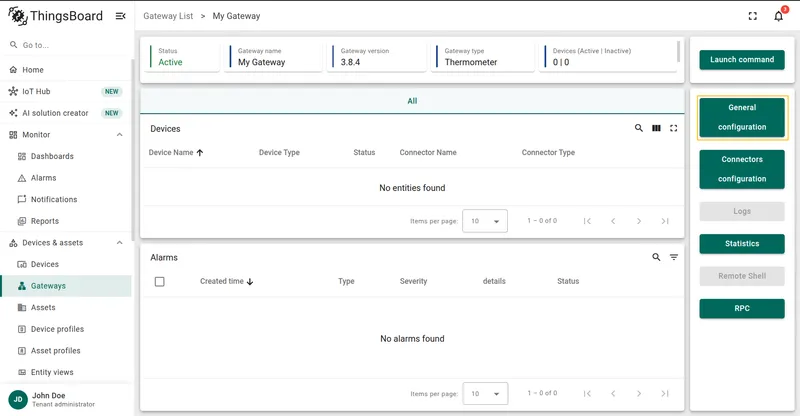Click Launch command button
The height and width of the screenshot is (416, 800).
(x=742, y=60)
